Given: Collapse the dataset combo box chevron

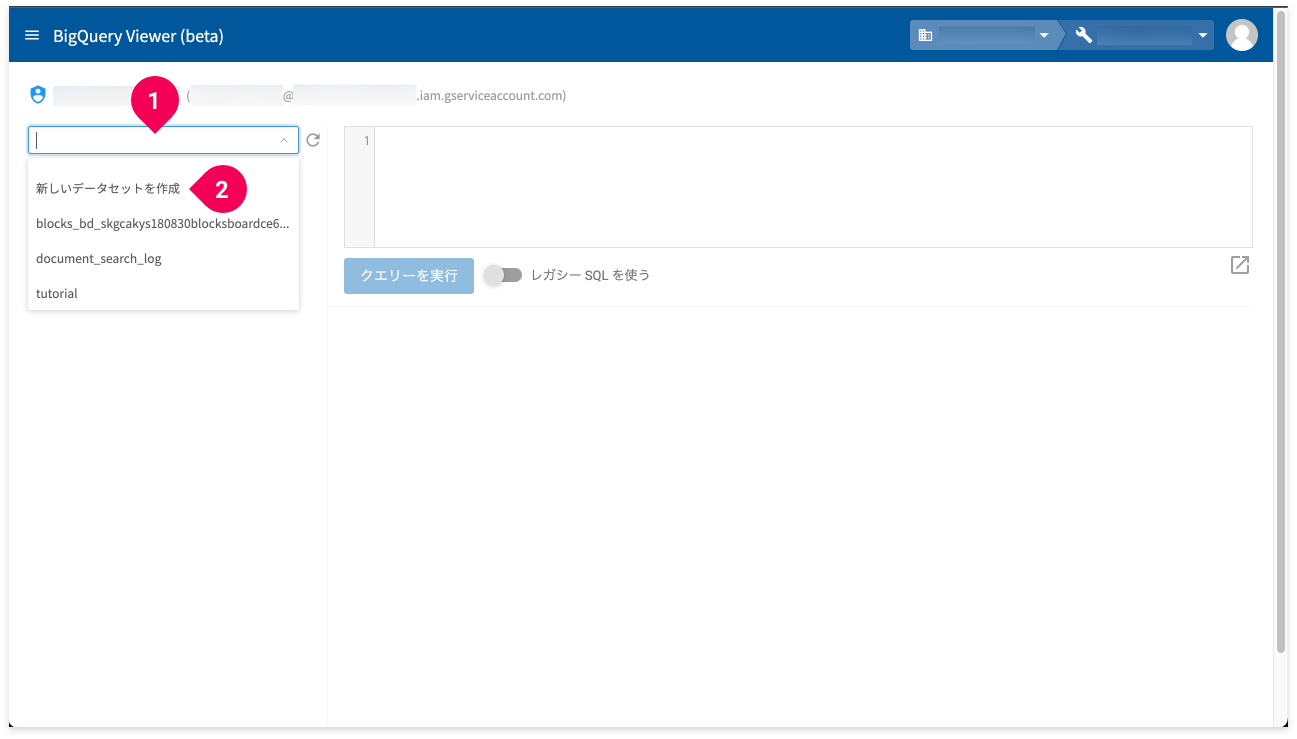Looking at the screenshot, I should pyautogui.click(x=284, y=140).
